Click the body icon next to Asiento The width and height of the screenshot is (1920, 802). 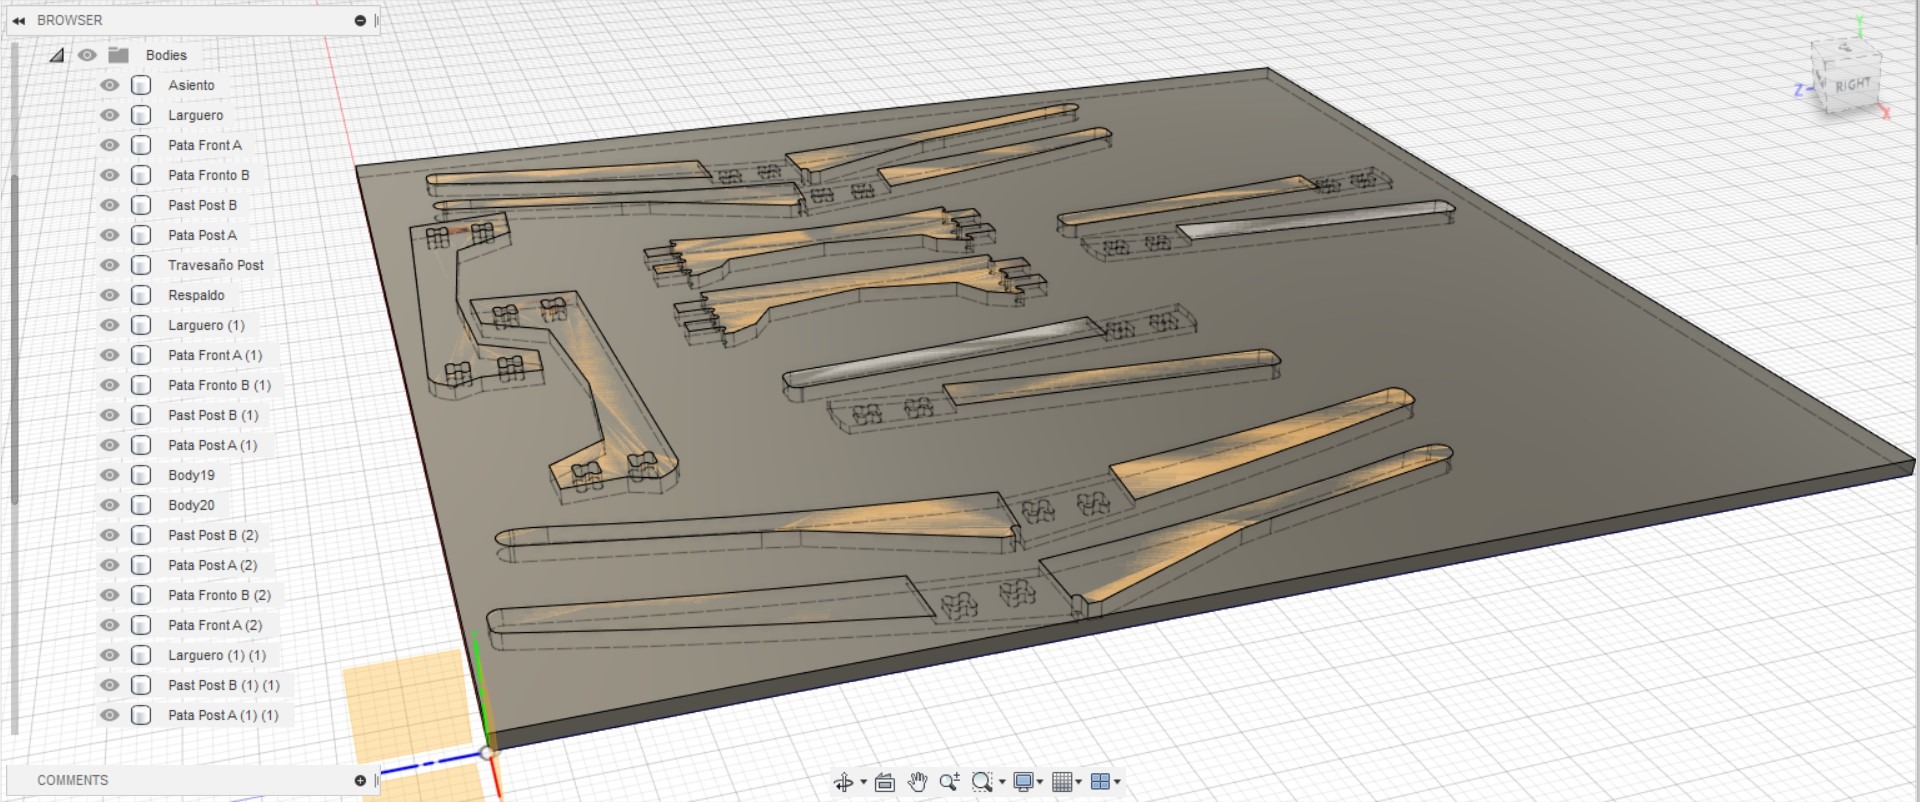[141, 85]
